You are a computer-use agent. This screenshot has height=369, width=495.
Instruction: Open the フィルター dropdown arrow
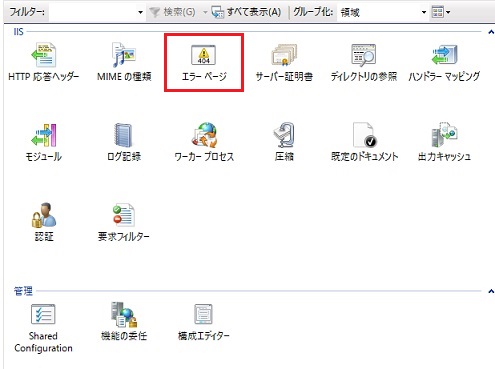pyautogui.click(x=140, y=12)
